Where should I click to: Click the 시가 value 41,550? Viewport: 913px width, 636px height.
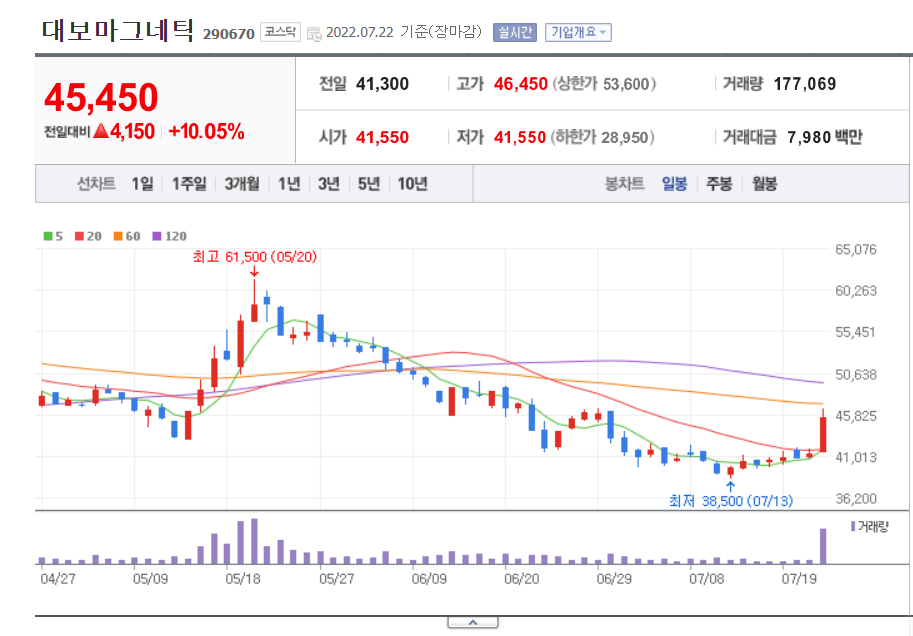(382, 137)
